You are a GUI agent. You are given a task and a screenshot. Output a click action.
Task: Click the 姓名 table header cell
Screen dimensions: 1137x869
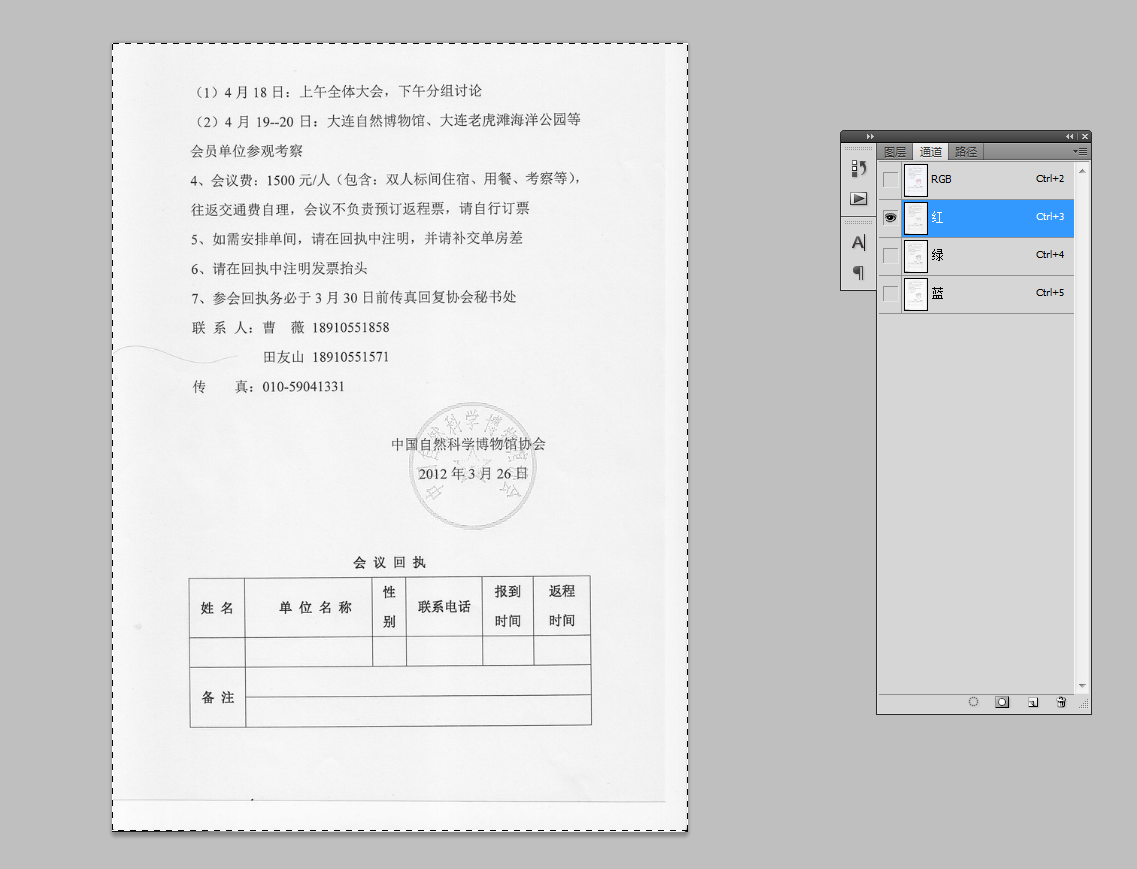[217, 608]
